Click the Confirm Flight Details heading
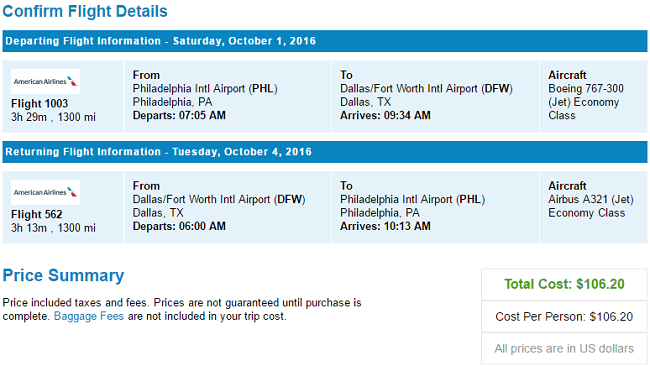The height and width of the screenshot is (366, 650). (x=85, y=11)
